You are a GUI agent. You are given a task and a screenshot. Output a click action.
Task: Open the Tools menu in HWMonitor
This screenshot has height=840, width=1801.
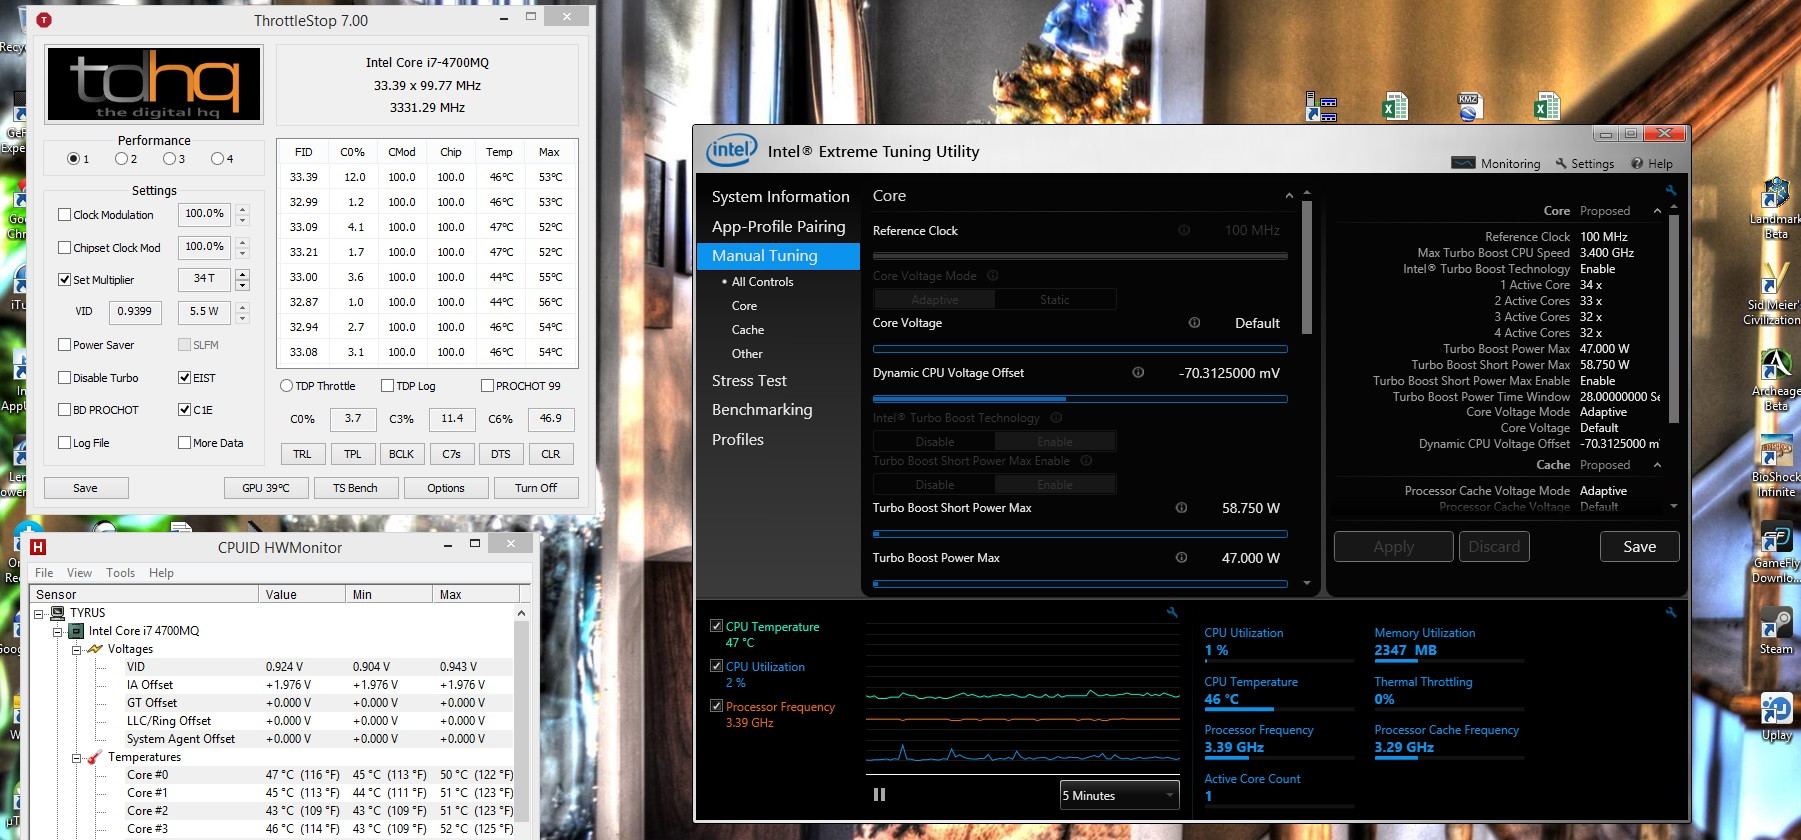(121, 573)
